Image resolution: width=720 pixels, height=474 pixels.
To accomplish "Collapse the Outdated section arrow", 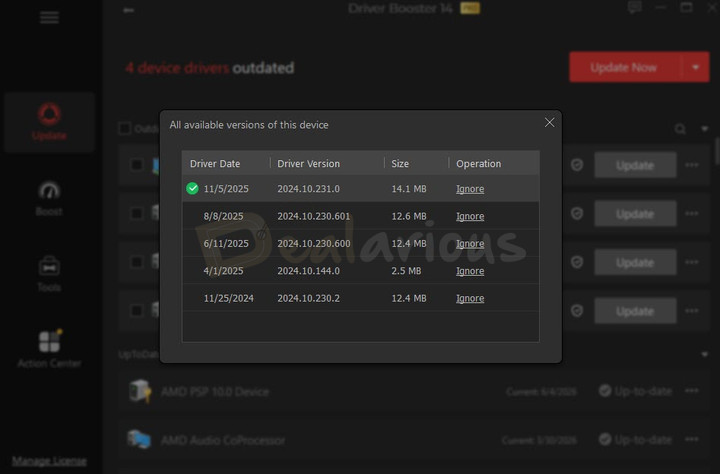I will click(x=704, y=129).
